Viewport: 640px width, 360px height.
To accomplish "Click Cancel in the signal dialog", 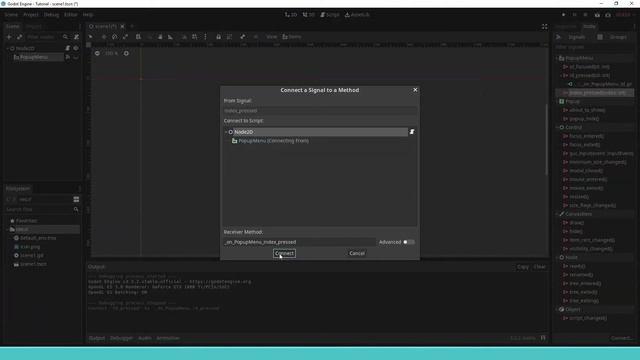I will 357,253.
